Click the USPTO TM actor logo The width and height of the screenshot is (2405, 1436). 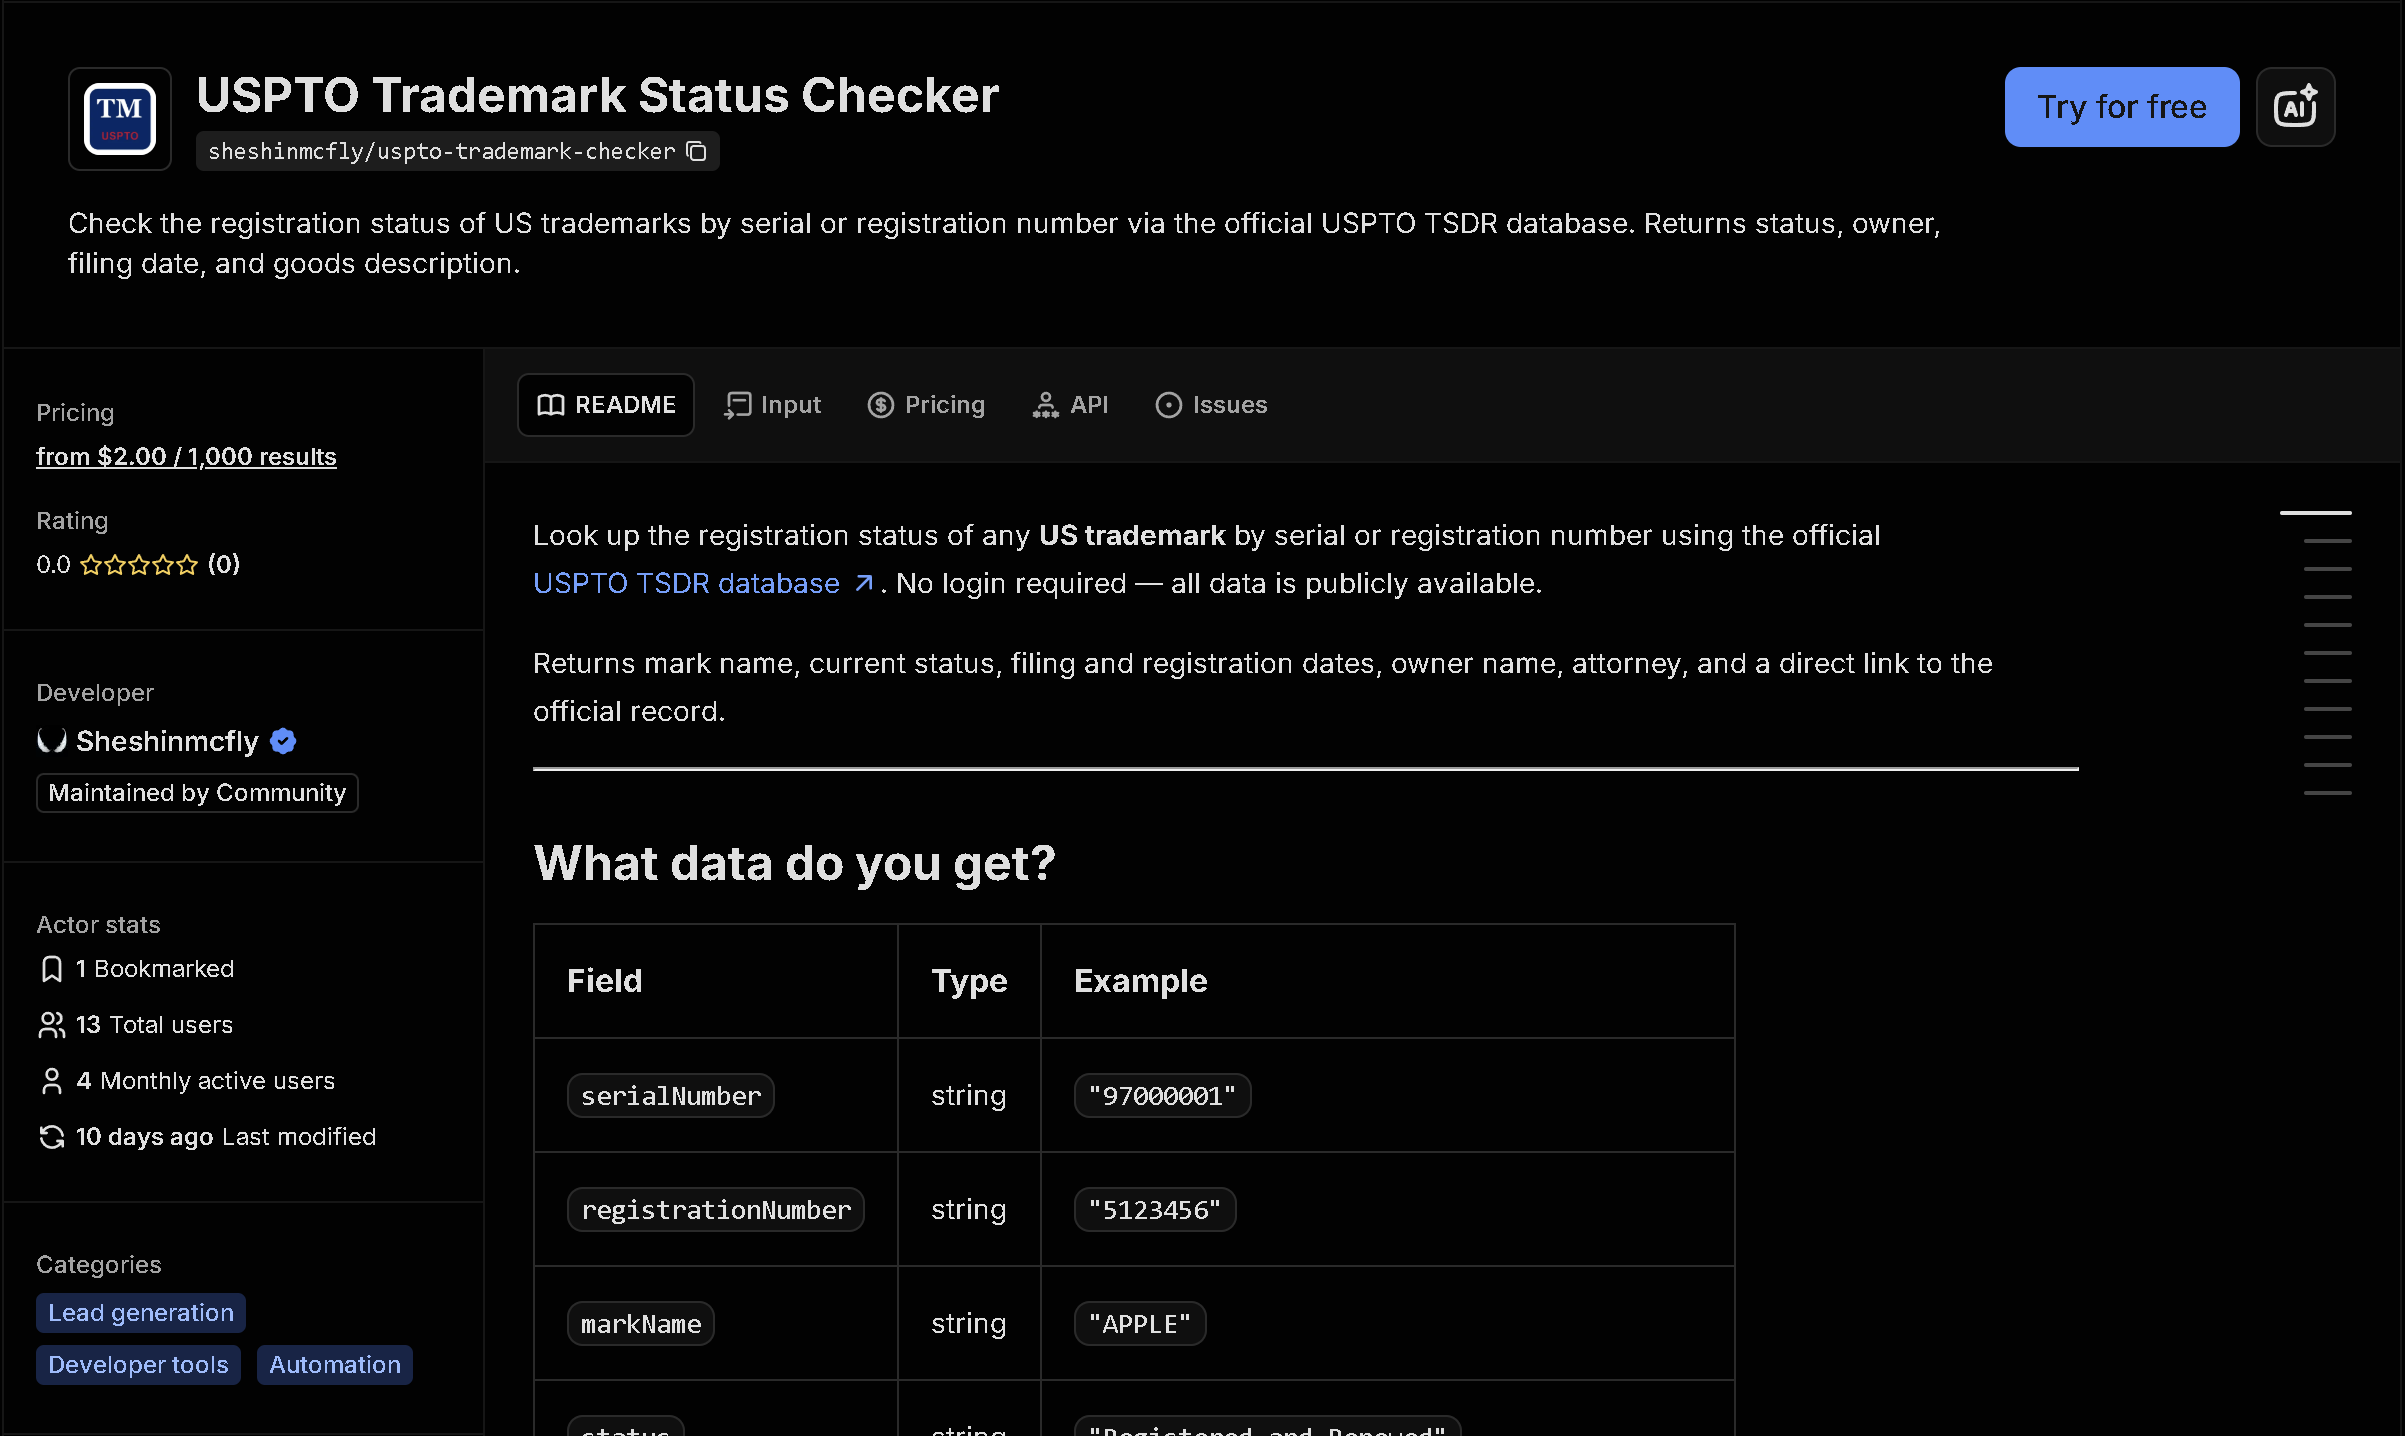coord(120,119)
